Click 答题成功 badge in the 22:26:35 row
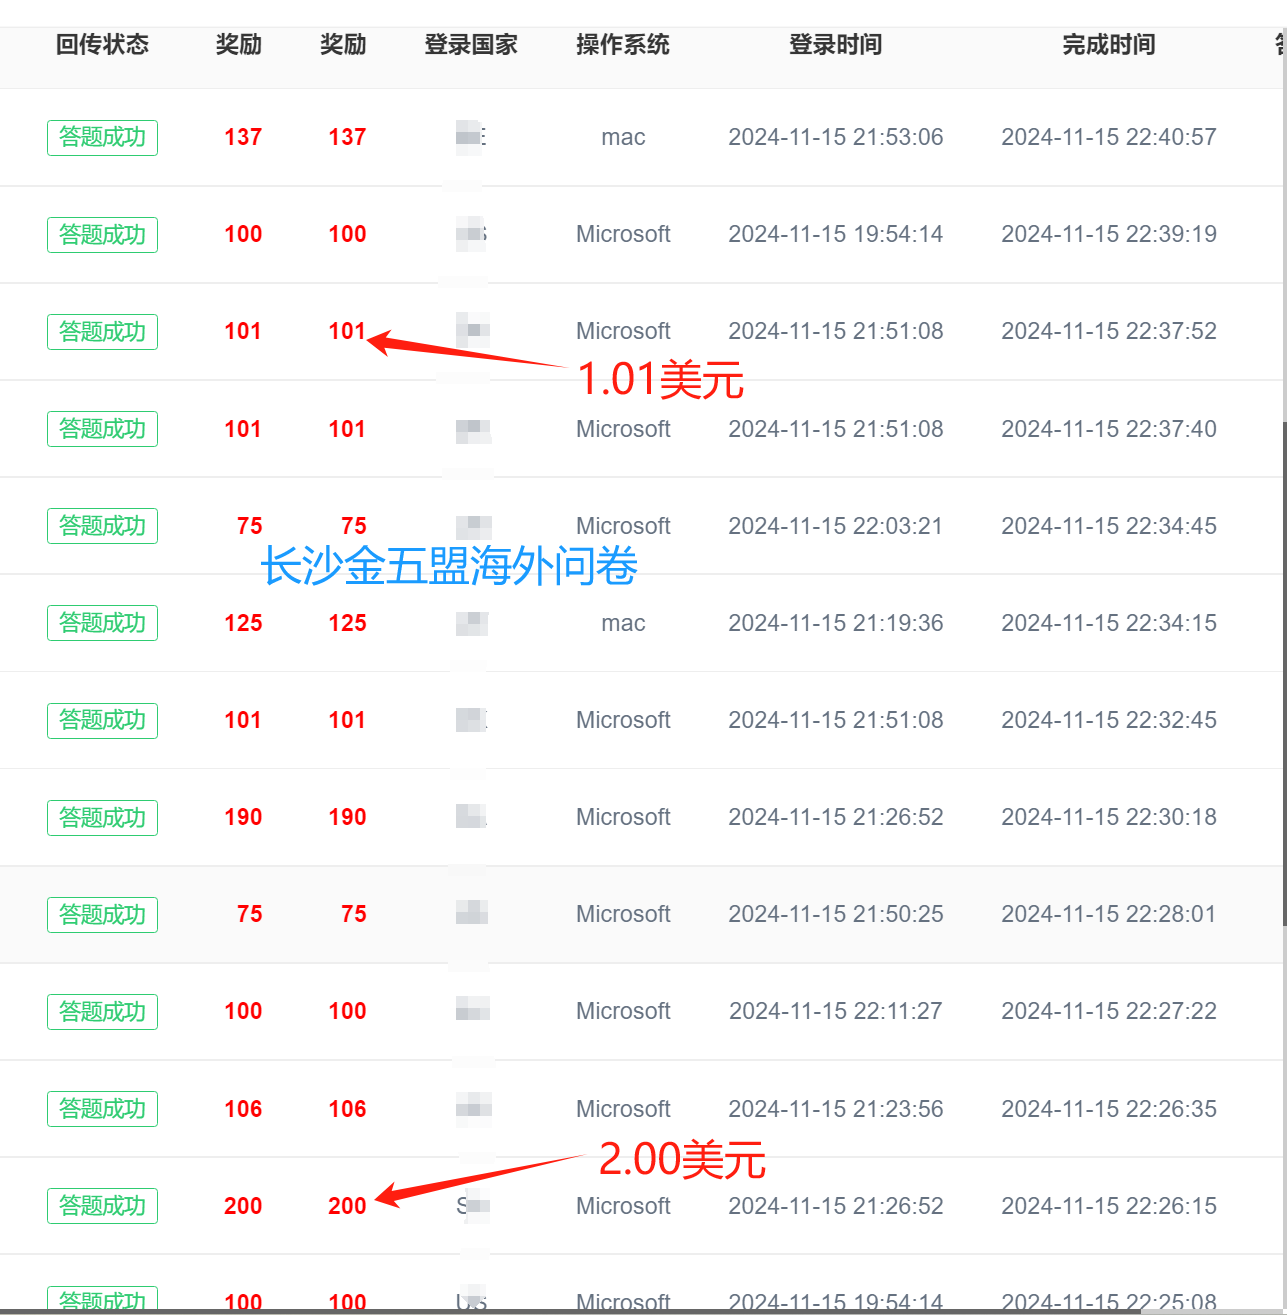Screen dimensions: 1287x1315 [102, 1109]
